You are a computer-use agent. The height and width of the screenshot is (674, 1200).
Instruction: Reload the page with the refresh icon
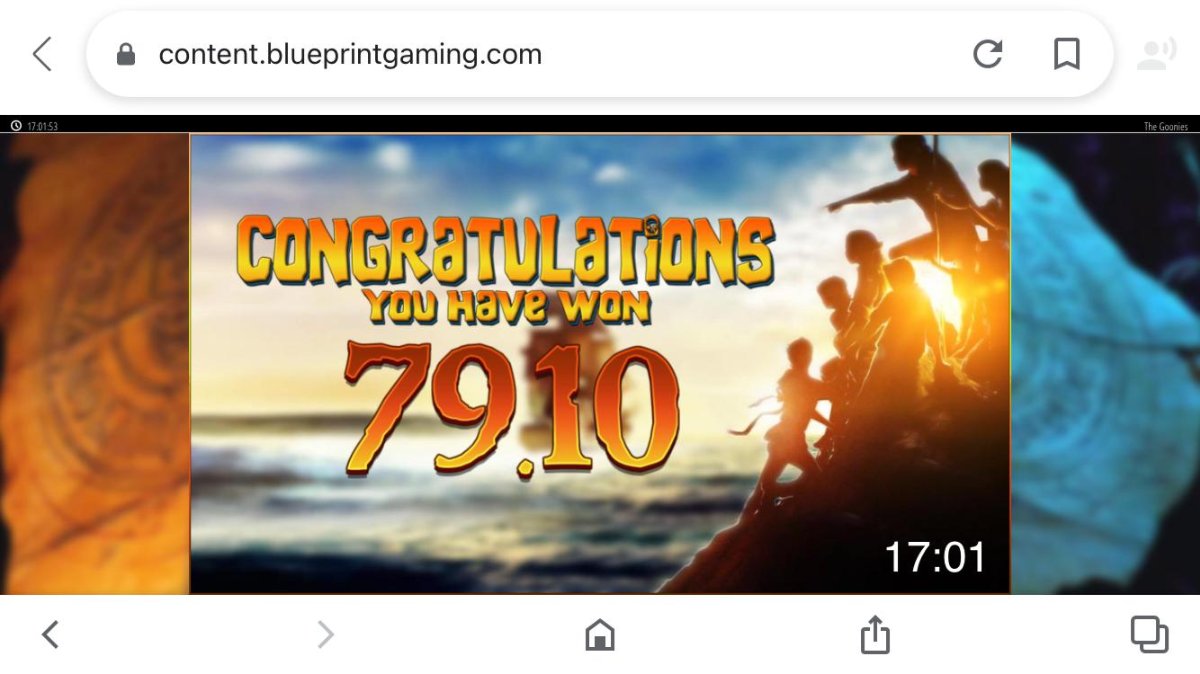(988, 54)
